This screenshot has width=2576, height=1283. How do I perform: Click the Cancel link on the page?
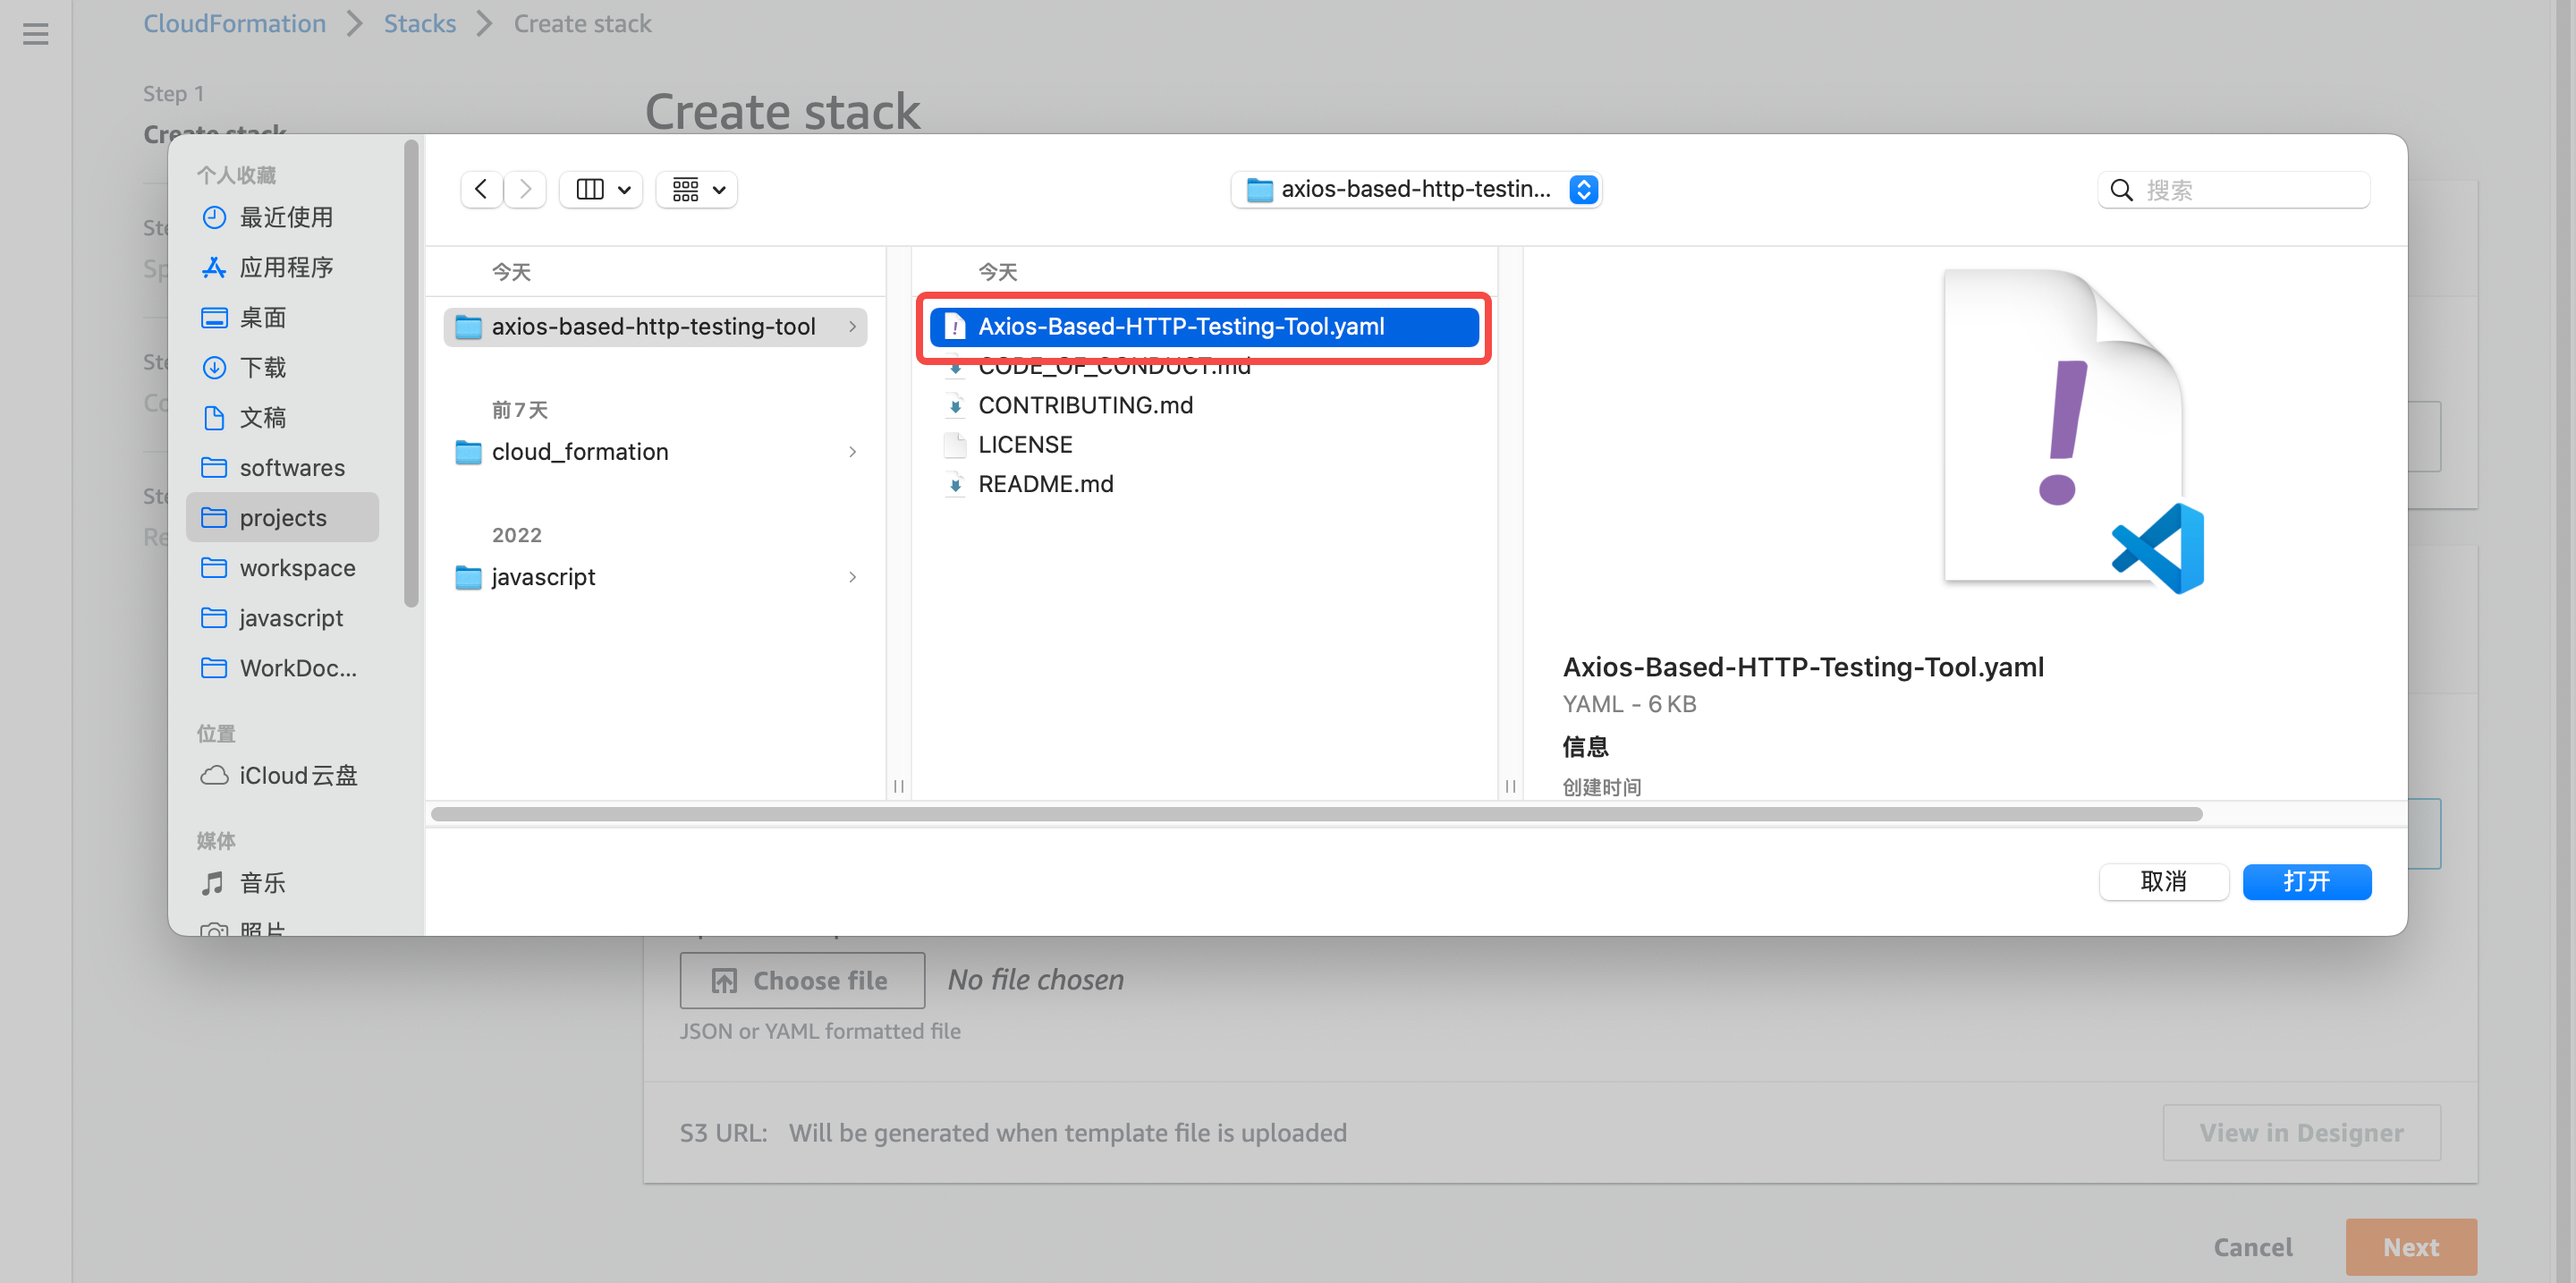click(x=2253, y=1246)
